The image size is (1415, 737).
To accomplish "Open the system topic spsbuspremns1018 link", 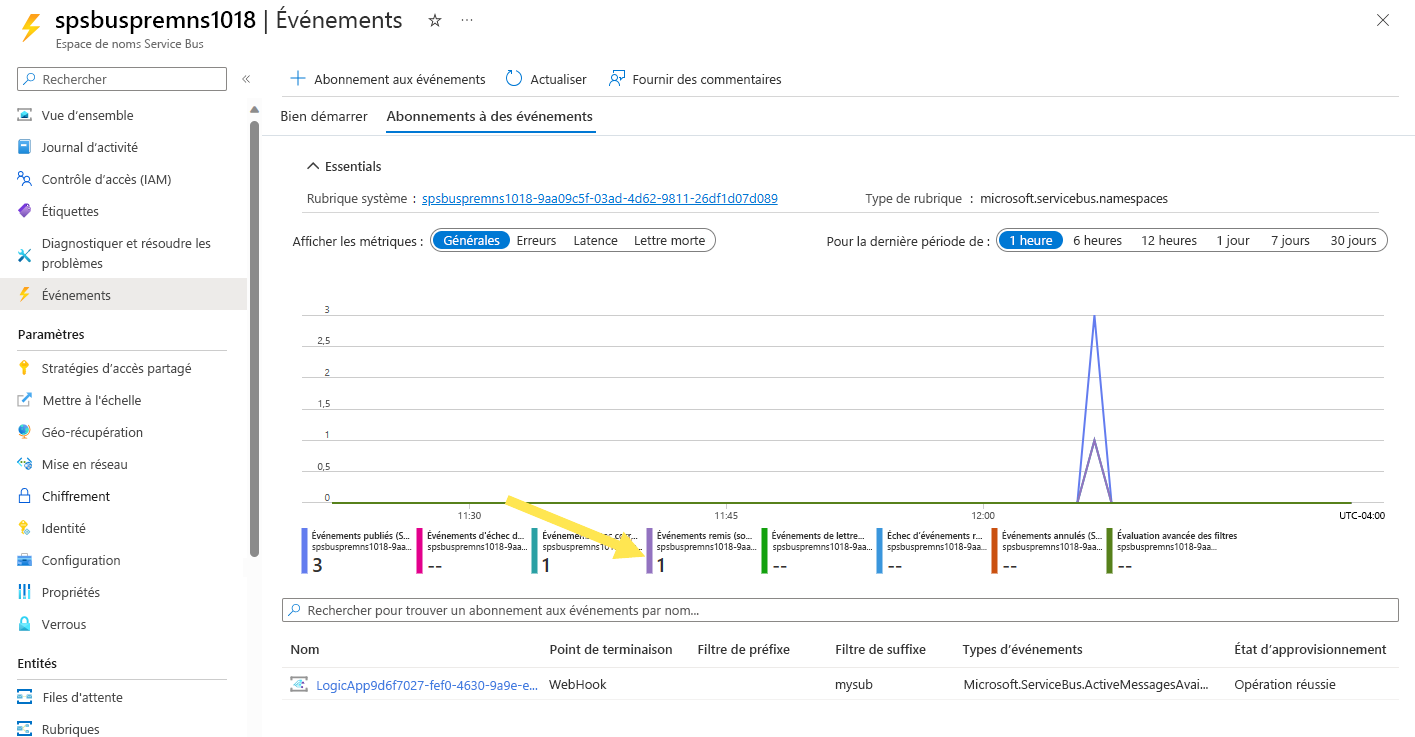I will 600,198.
